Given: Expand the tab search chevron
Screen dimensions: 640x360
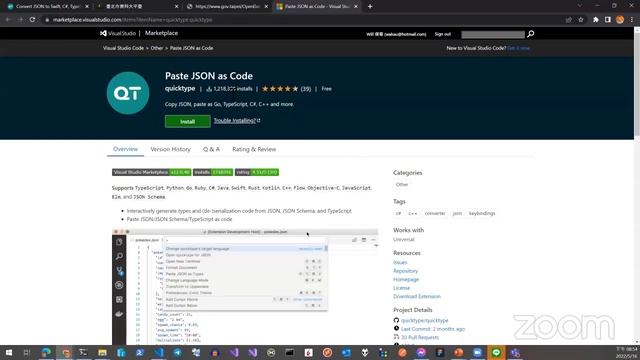Looking at the screenshot, I should coord(580,6).
